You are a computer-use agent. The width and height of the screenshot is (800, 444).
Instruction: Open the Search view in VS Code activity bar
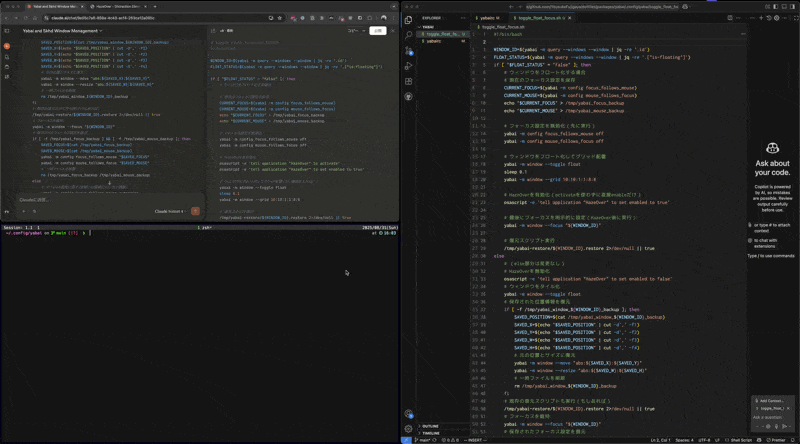click(x=408, y=35)
